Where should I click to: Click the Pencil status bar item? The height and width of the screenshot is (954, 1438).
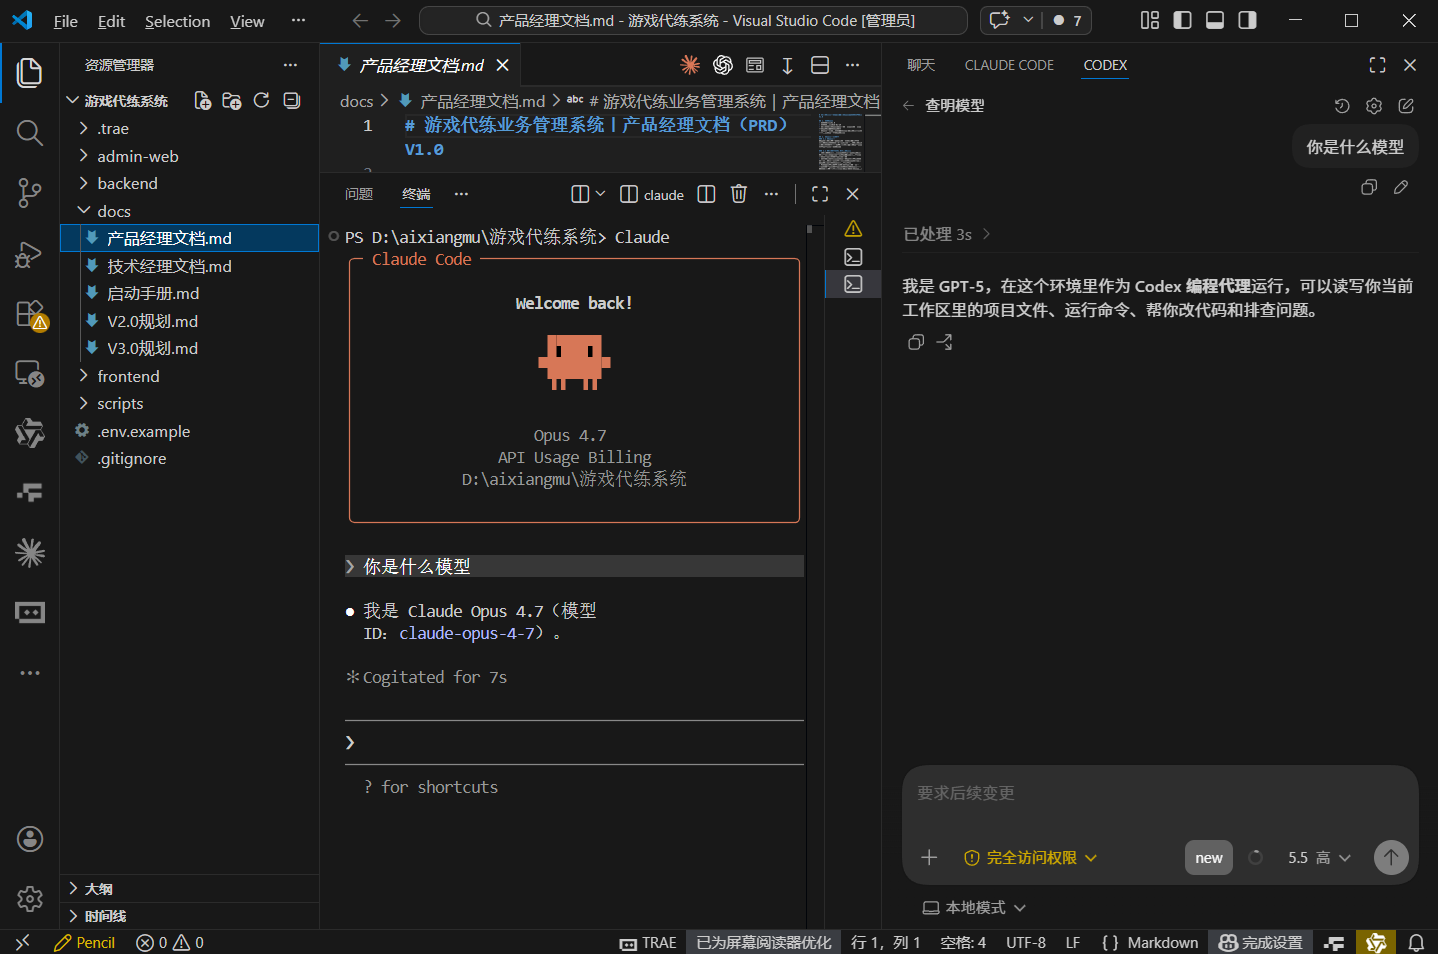[x=84, y=942]
